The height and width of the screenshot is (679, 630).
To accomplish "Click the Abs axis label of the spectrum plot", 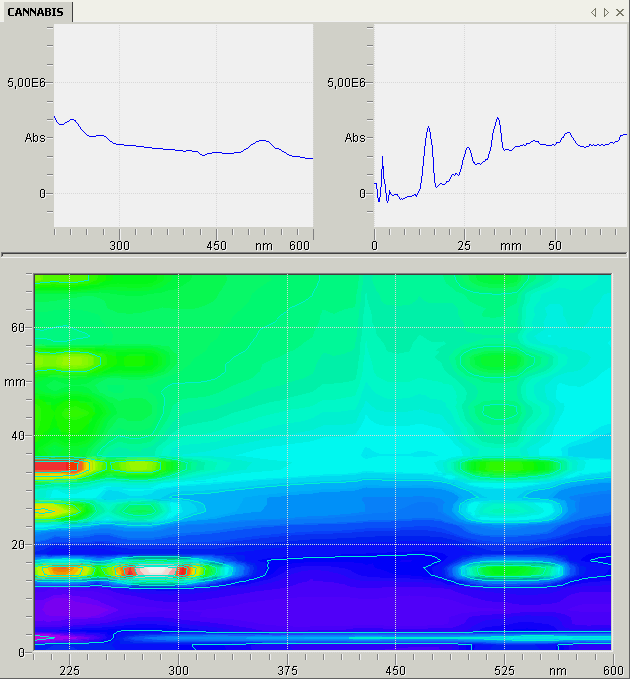I will pos(34,138).
